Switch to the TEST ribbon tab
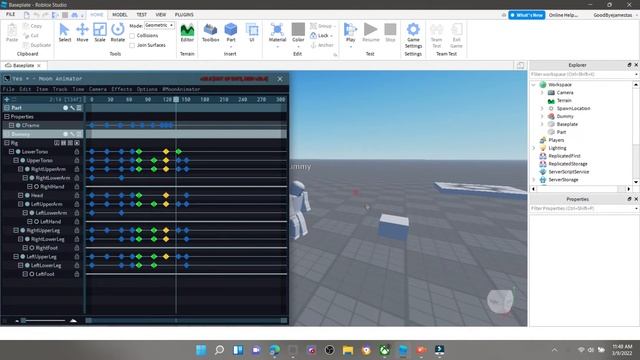Viewport: 640px width, 360px height. tap(141, 15)
